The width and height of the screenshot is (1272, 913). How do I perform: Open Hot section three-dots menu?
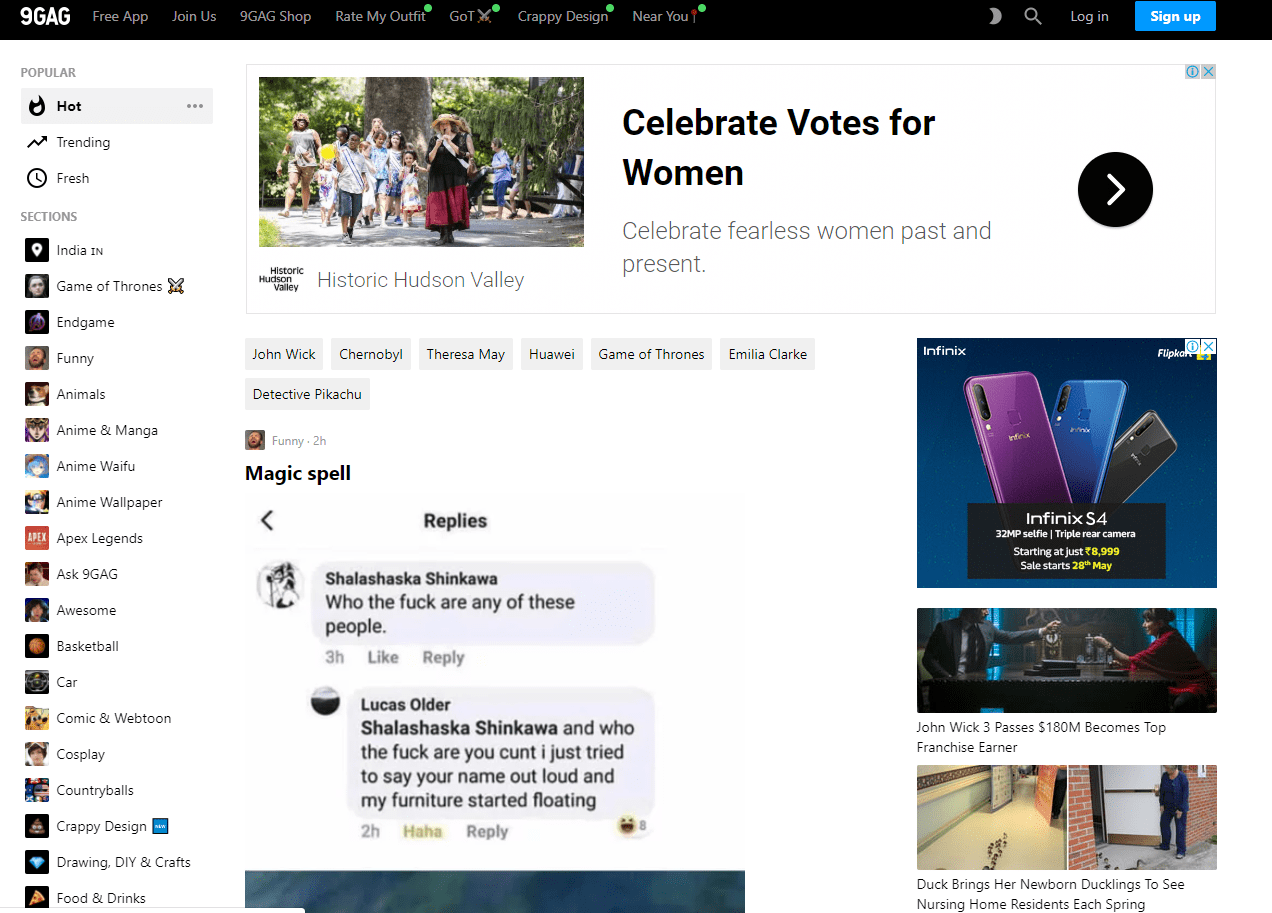195,106
